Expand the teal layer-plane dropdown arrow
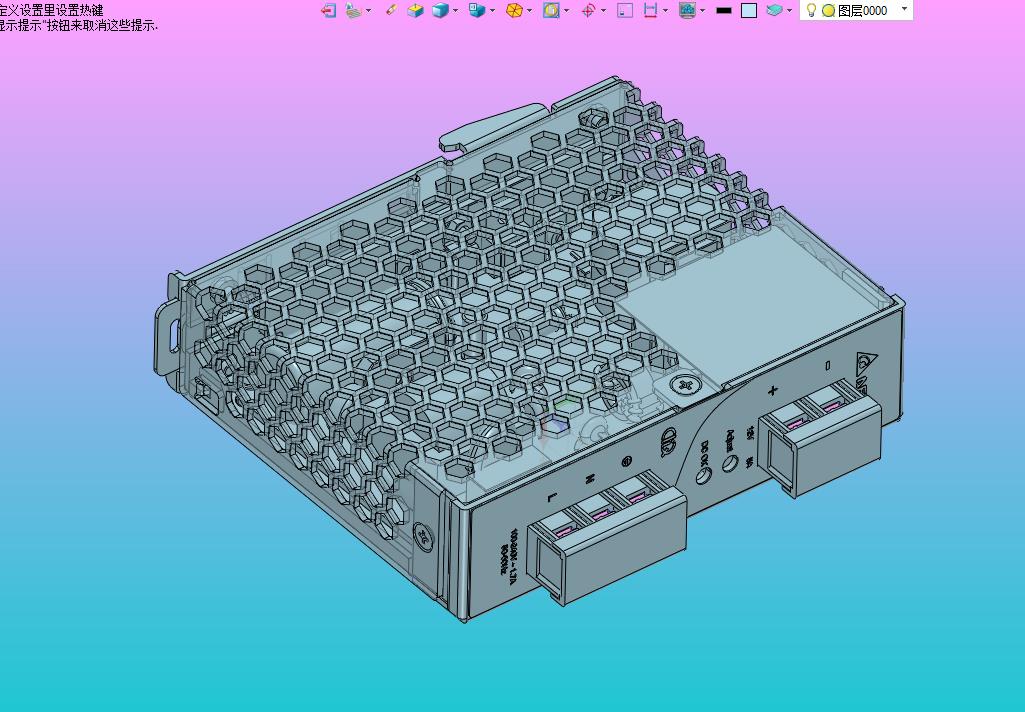This screenshot has width=1025, height=712. pos(790,10)
